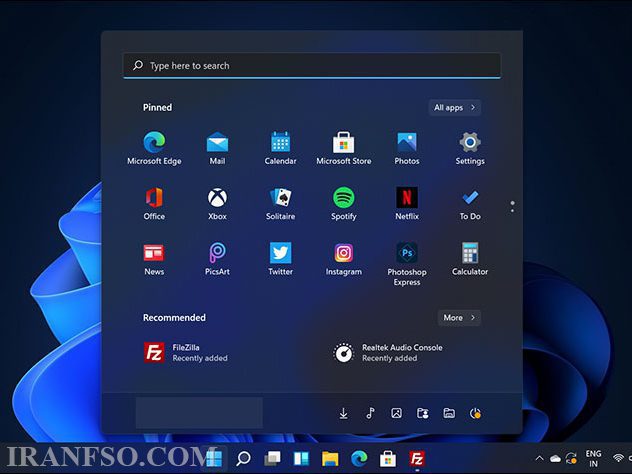Launch Instagram
Screen dimensions: 632x474
click(x=343, y=259)
